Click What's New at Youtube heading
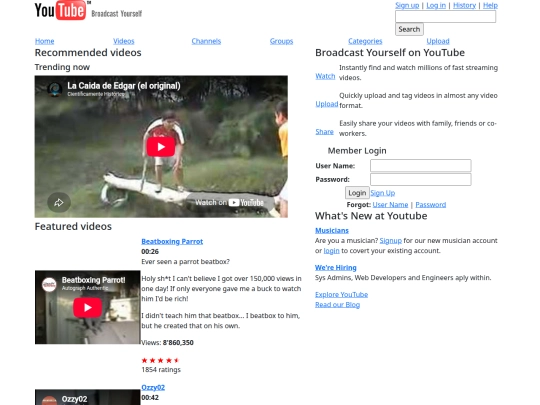This screenshot has width=540, height=405. click(x=371, y=216)
